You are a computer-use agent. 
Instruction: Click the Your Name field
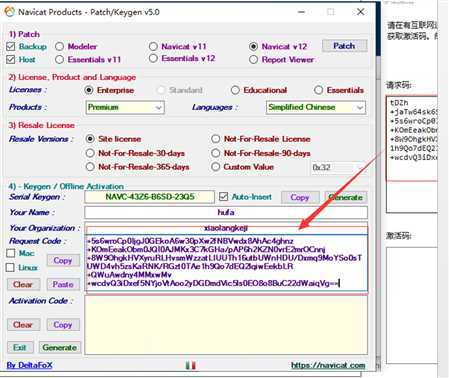tap(226, 212)
